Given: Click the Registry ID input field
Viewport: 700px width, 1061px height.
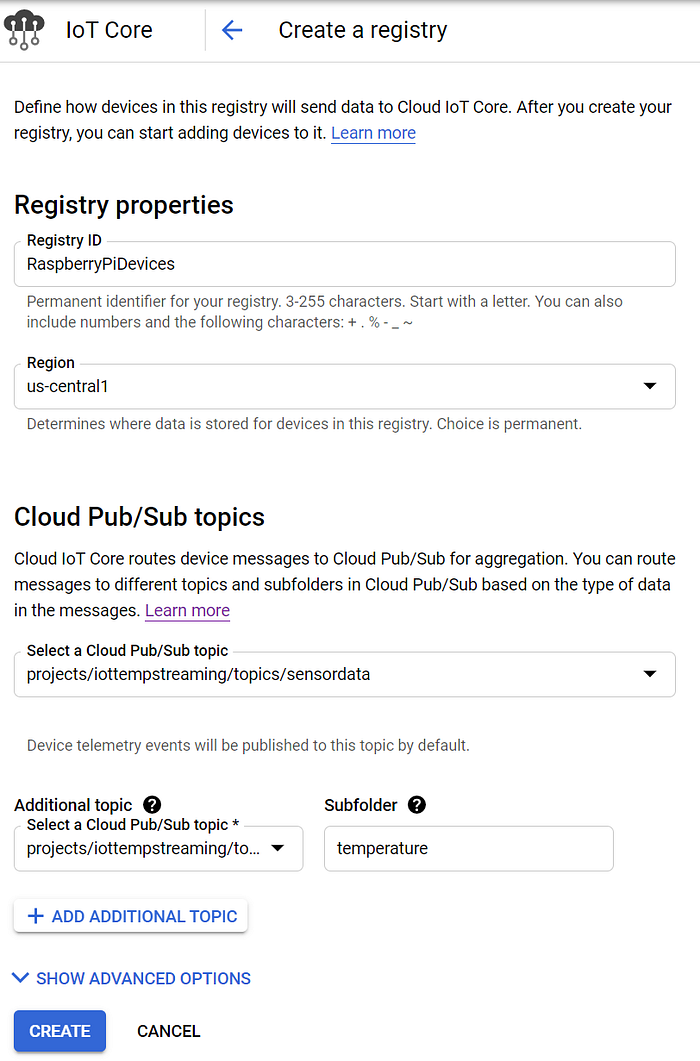Looking at the screenshot, I should tap(345, 264).
